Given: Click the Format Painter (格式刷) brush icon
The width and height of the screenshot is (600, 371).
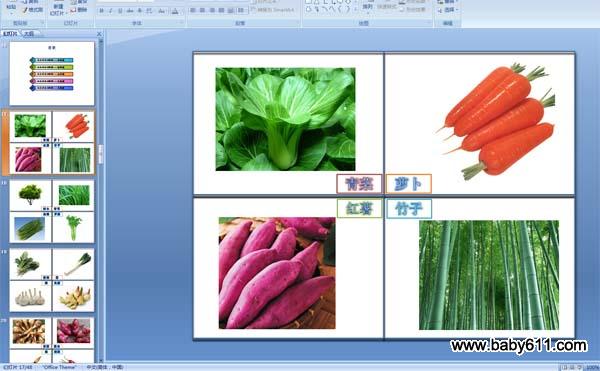Looking at the screenshot, I should pyautogui.click(x=26, y=10).
